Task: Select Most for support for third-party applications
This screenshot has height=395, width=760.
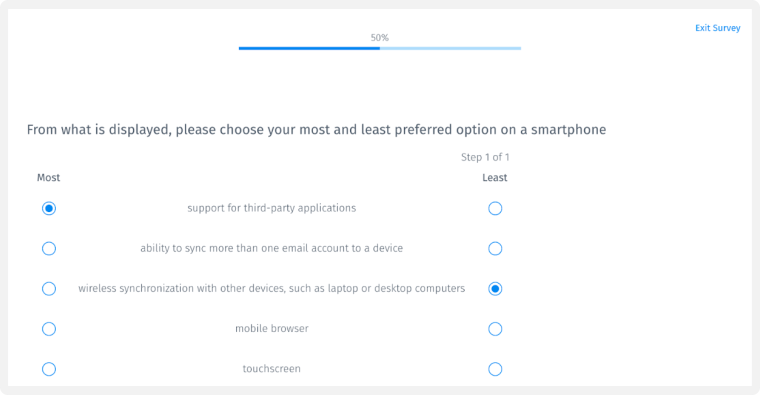Action: click(48, 208)
